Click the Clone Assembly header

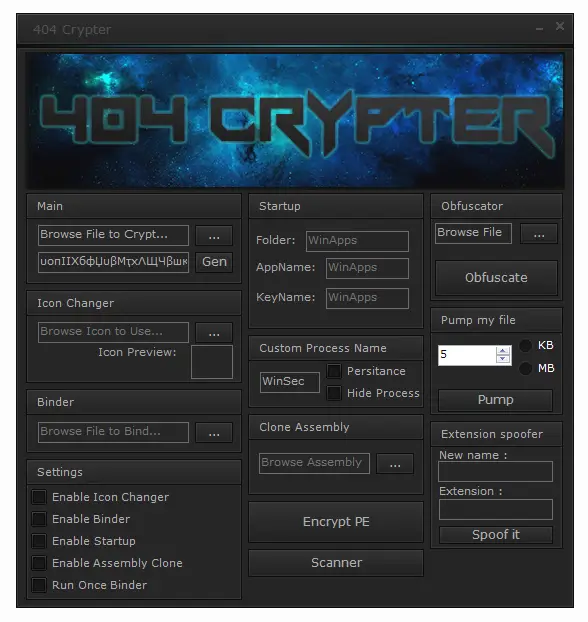click(336, 427)
